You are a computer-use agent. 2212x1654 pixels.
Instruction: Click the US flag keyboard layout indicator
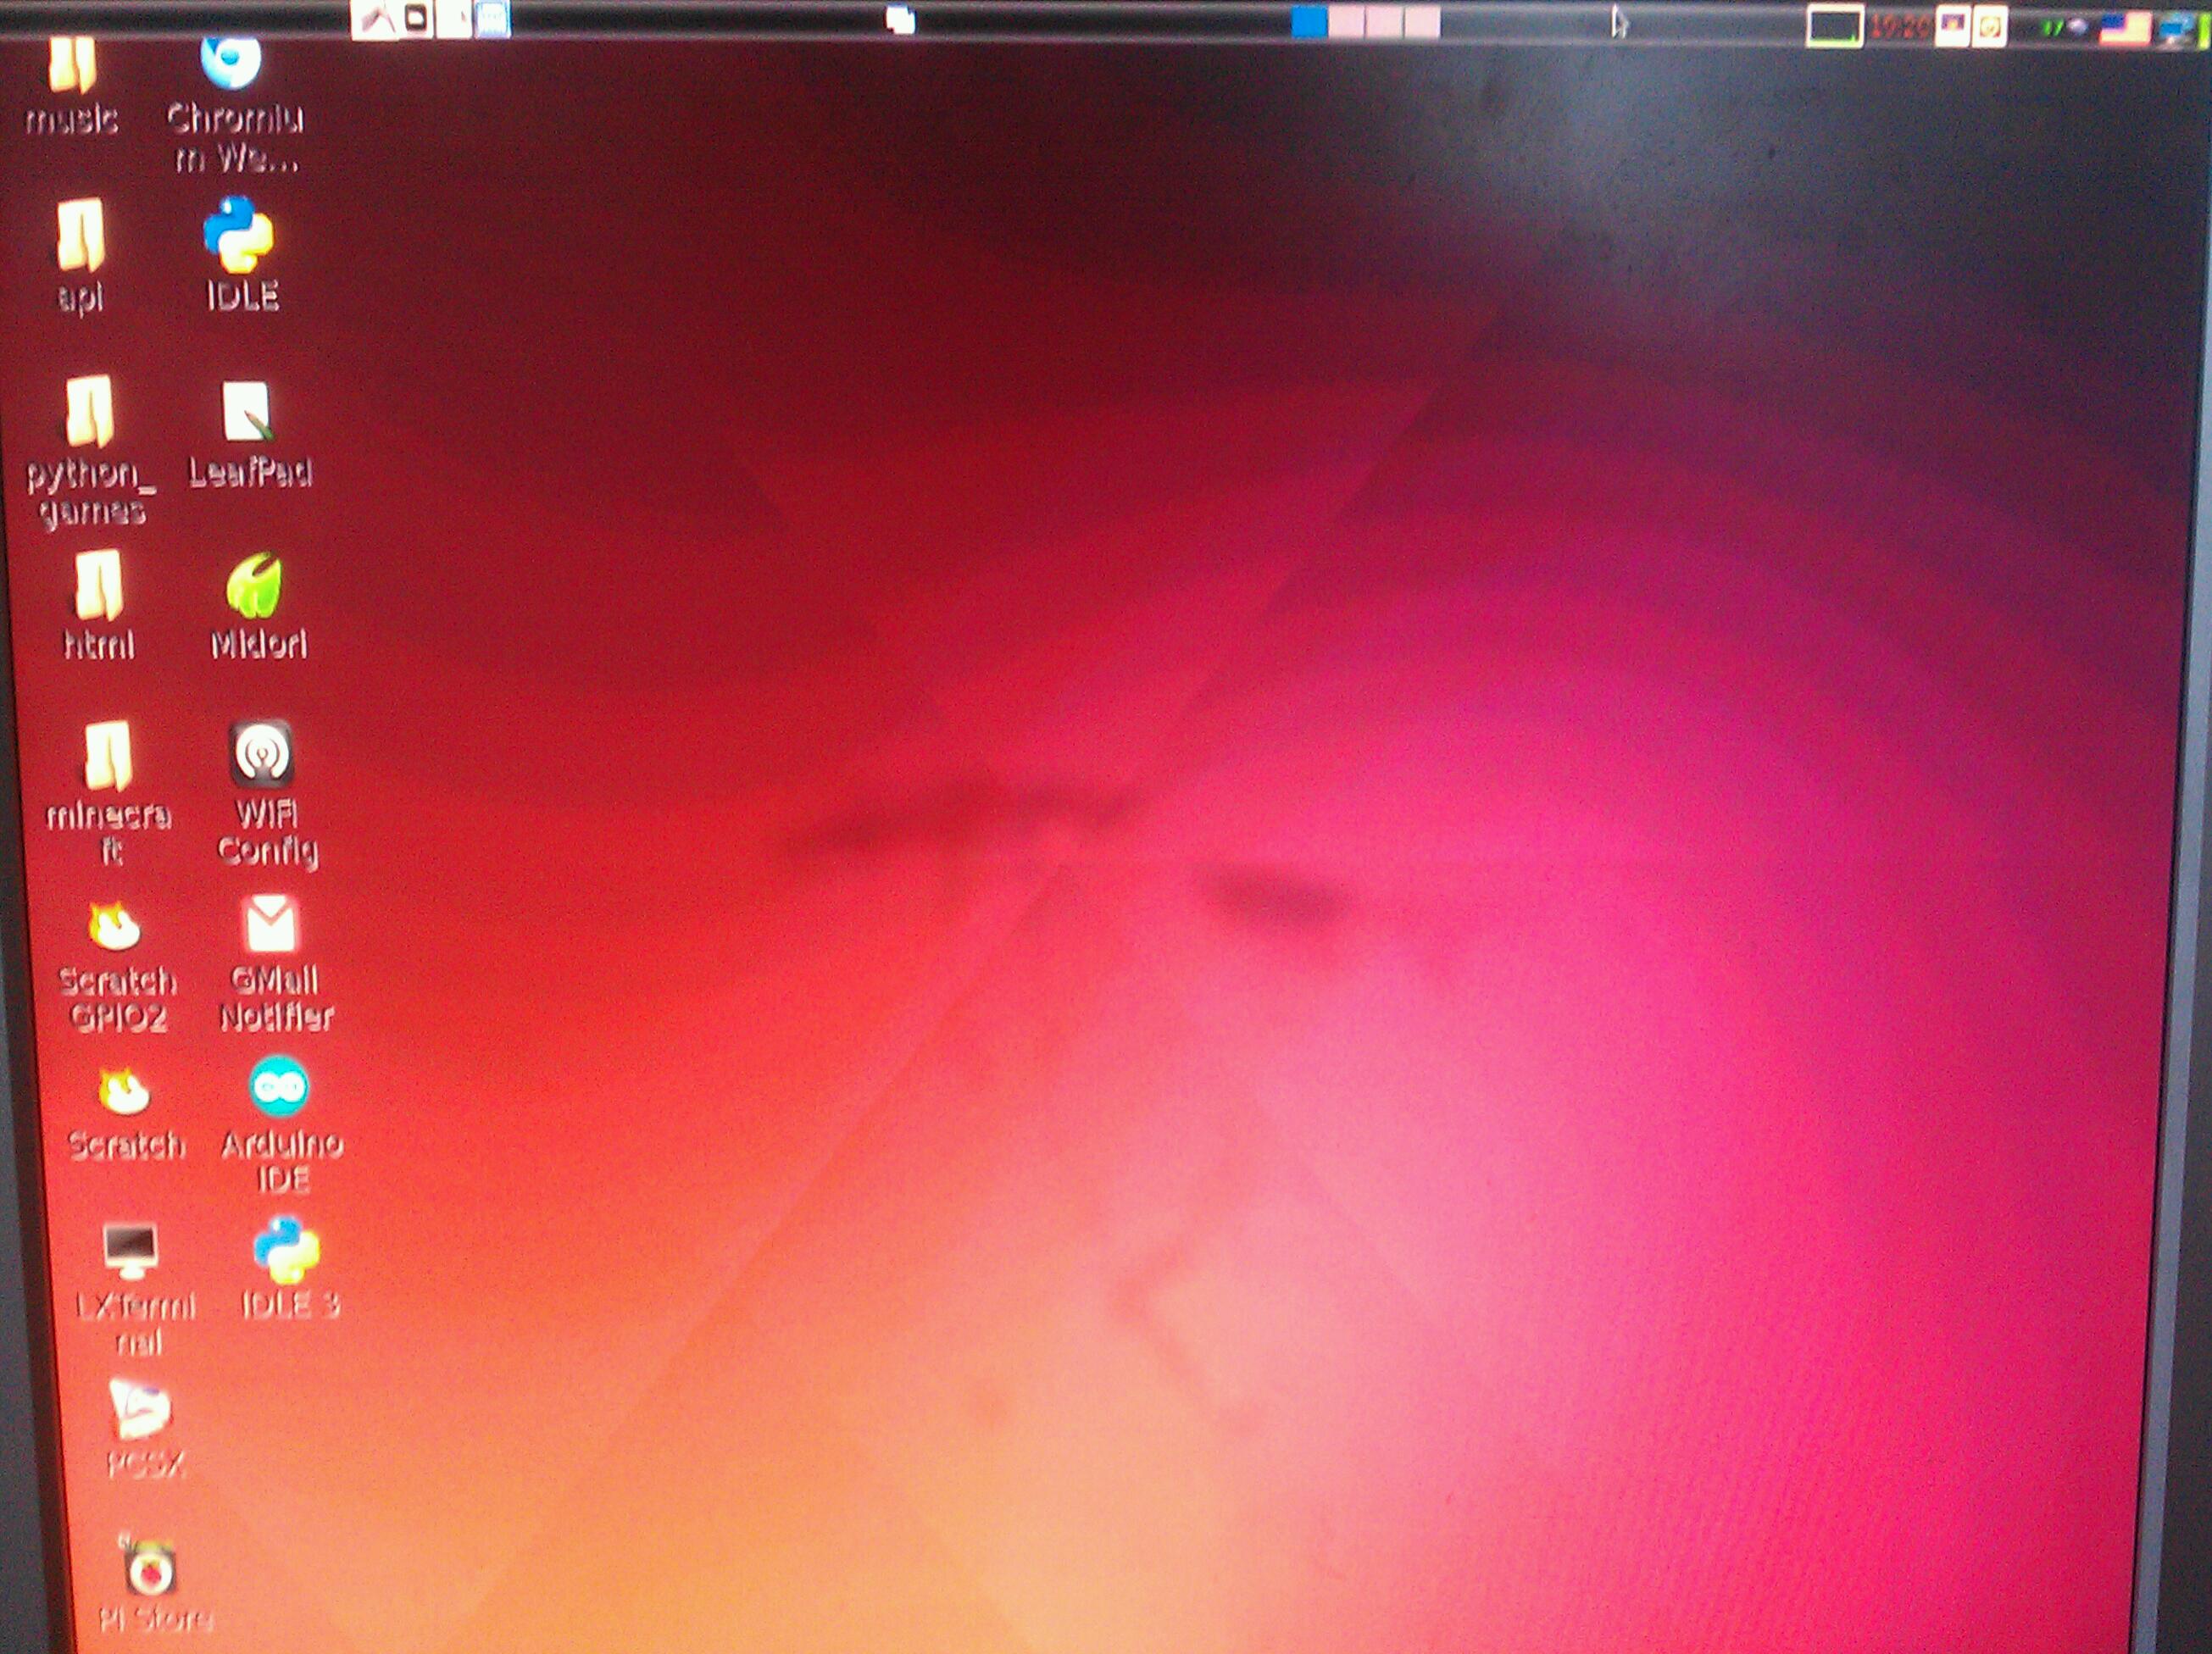tap(2123, 28)
